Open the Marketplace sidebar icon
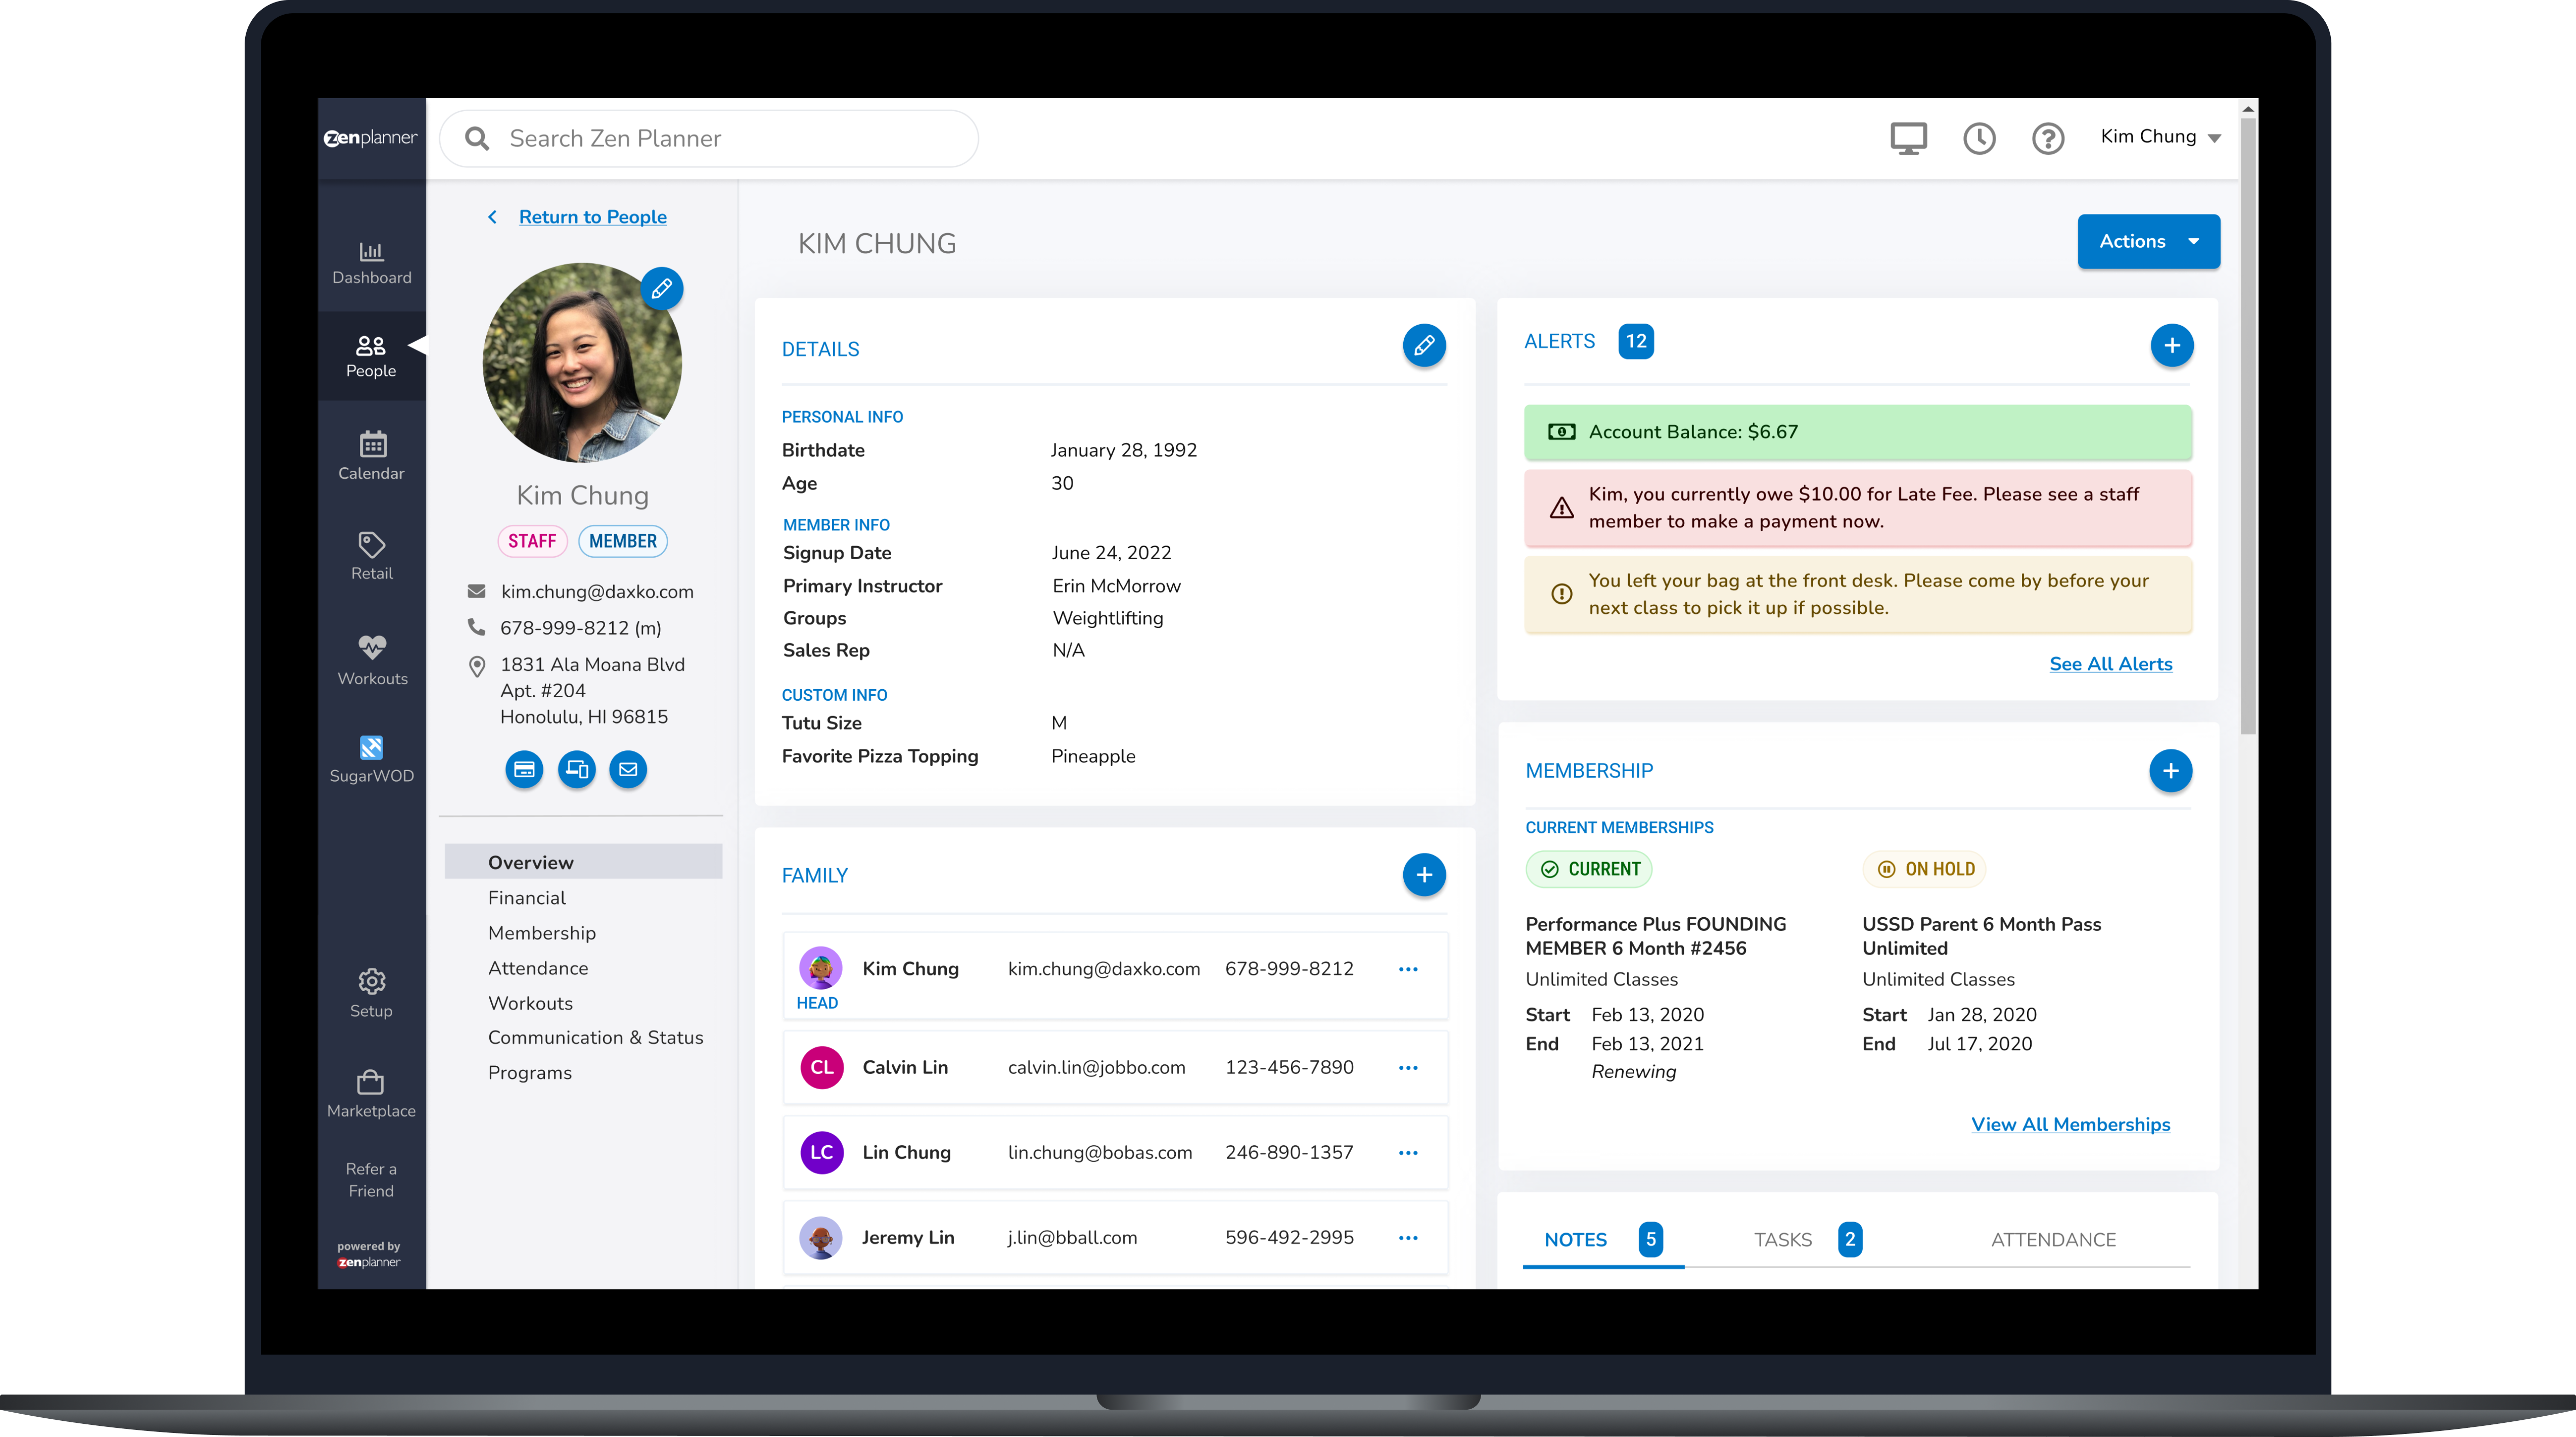2576x1437 pixels. [x=371, y=1095]
